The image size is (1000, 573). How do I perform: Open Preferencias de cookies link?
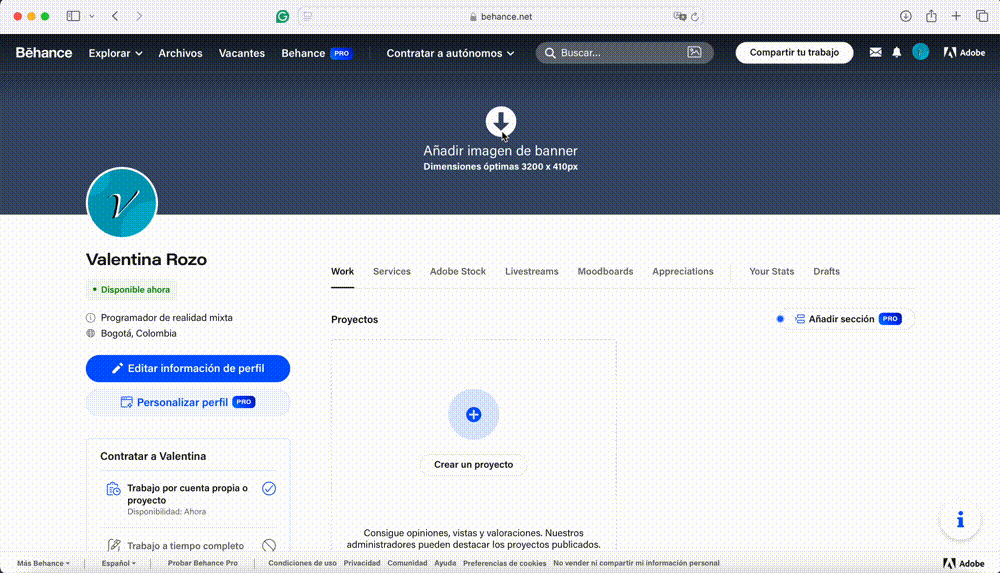point(504,563)
